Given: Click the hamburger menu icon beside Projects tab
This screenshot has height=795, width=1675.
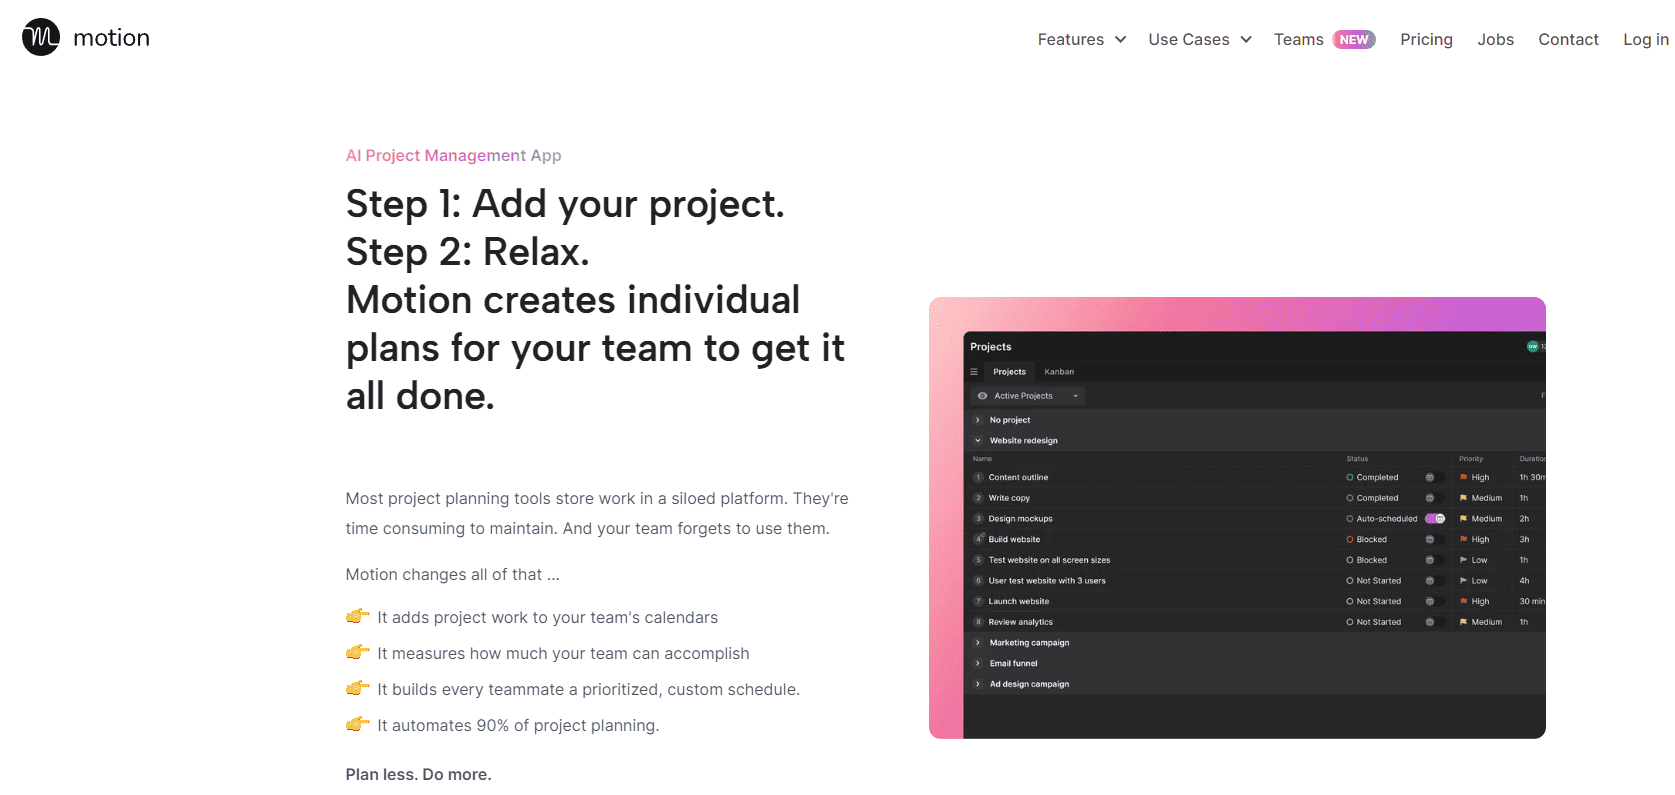Looking at the screenshot, I should click(x=974, y=372).
